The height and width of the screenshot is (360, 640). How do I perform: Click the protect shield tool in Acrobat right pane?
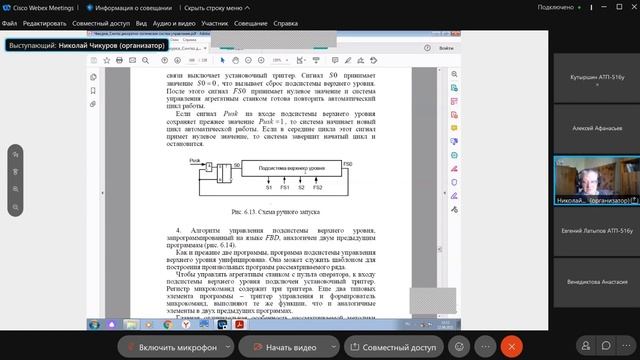point(454,182)
